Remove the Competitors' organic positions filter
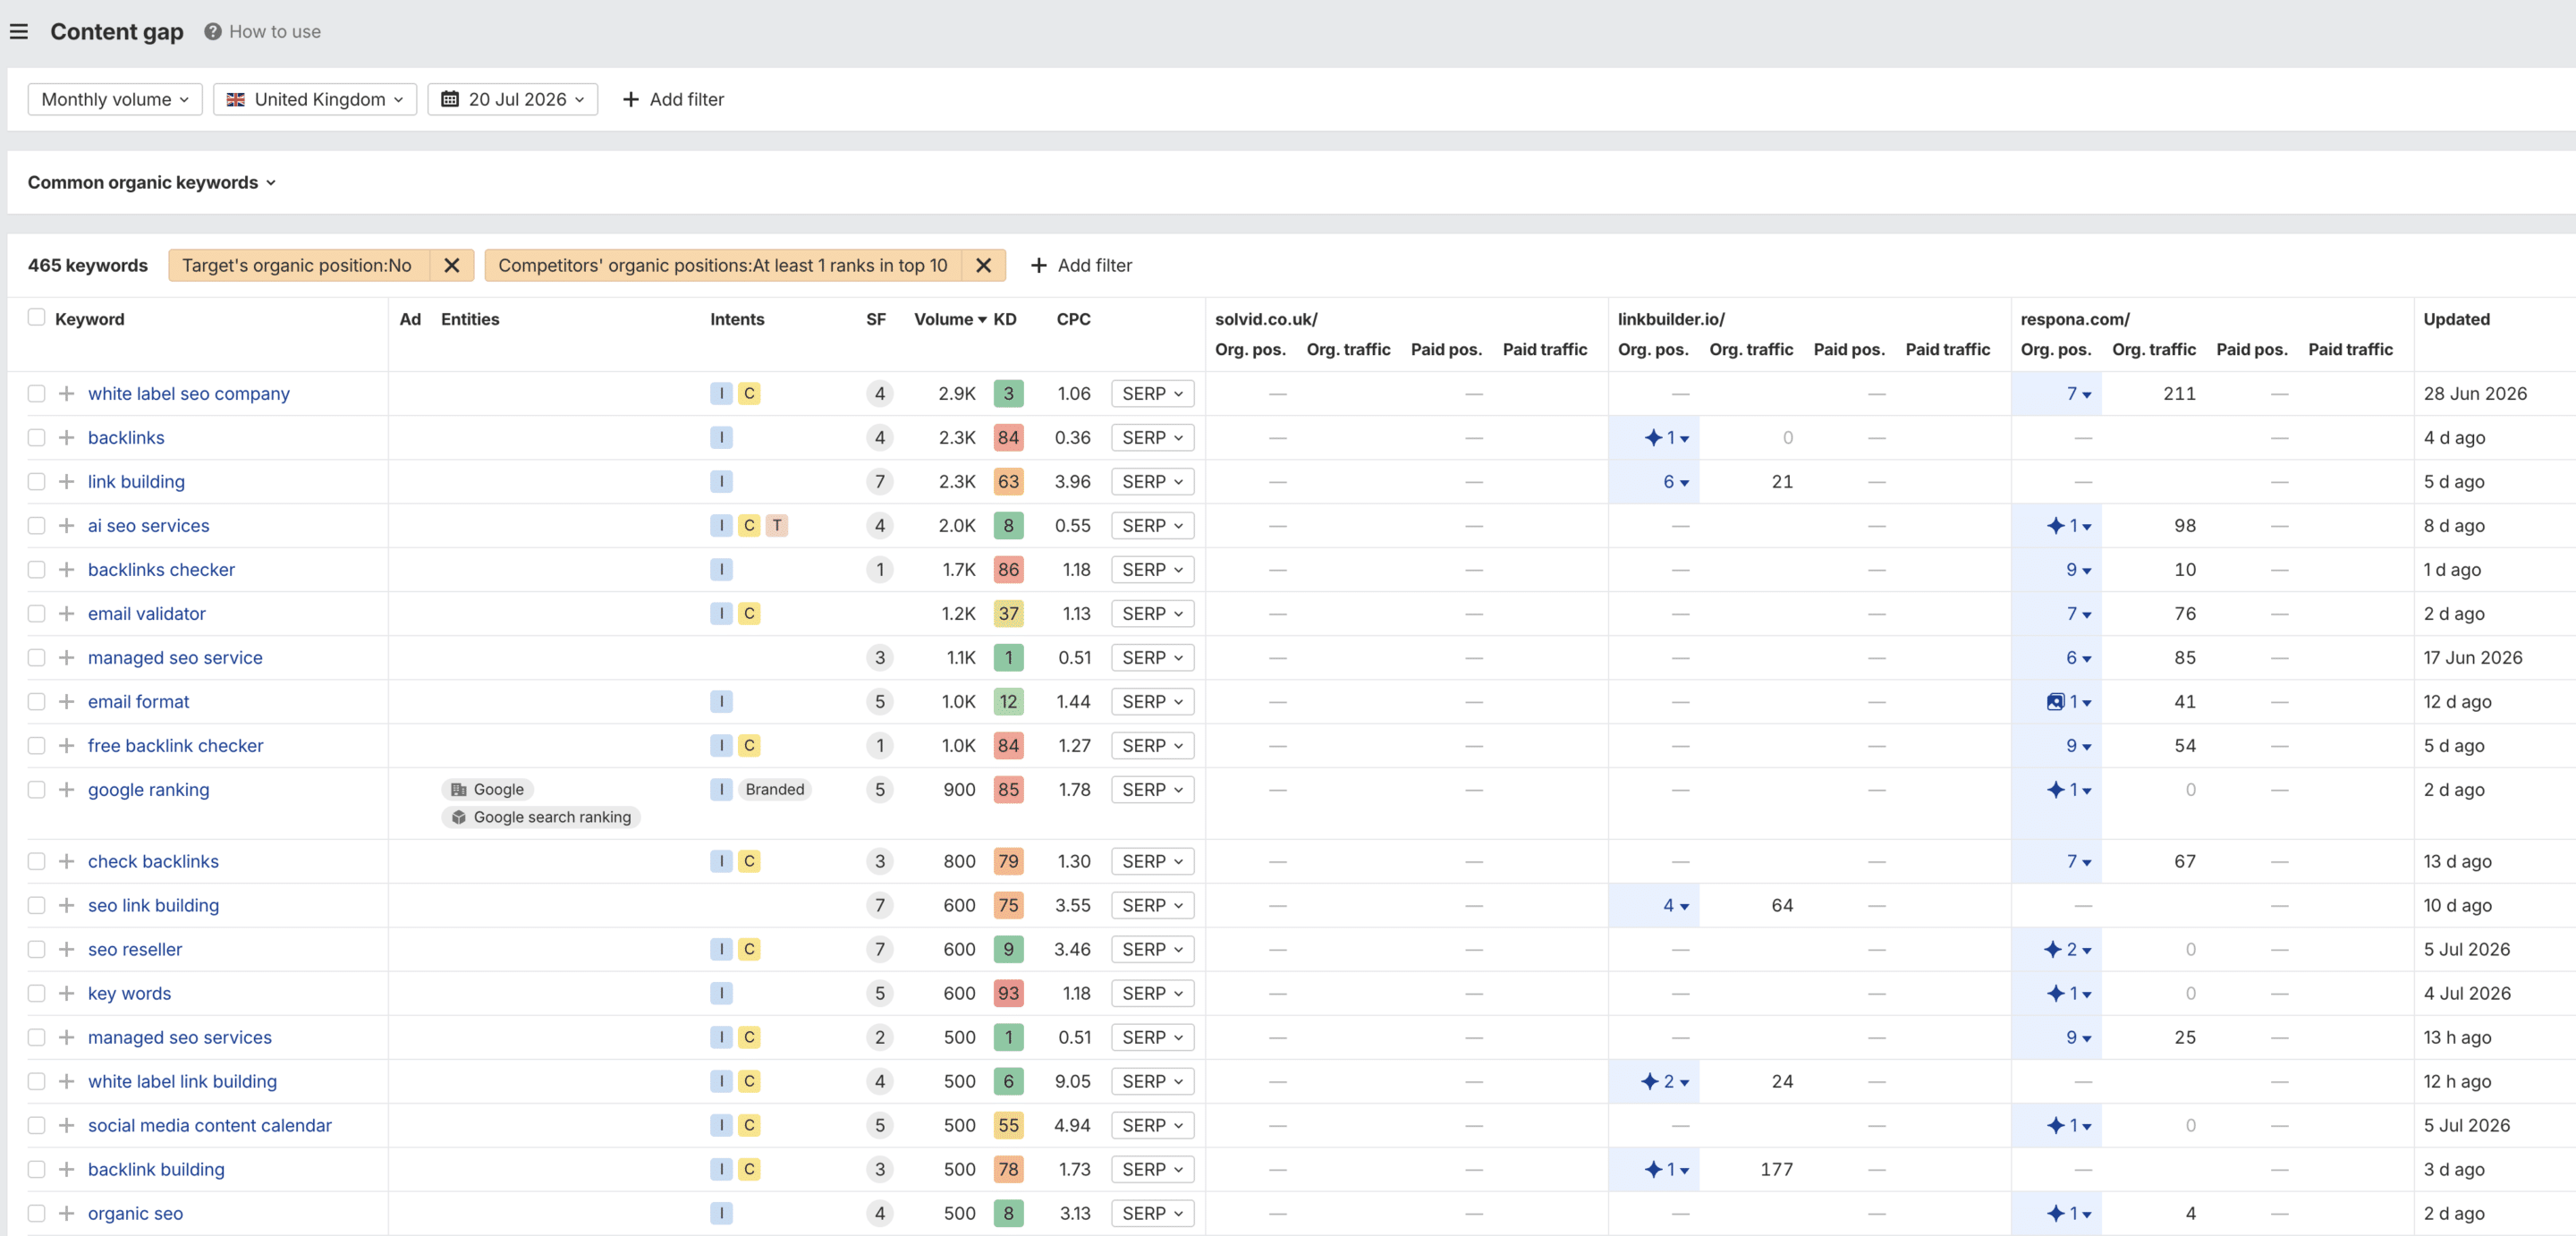Image resolution: width=2576 pixels, height=1236 pixels. tap(983, 265)
